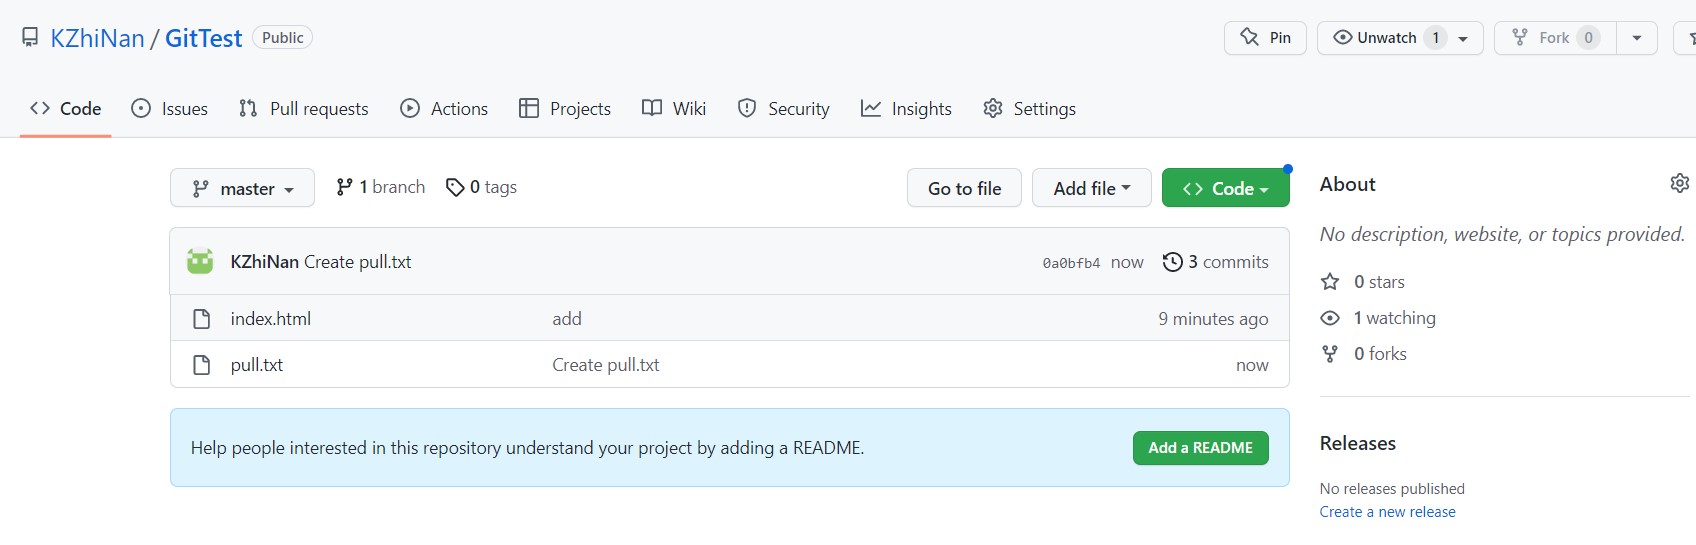The image size is (1696, 545).
Task: View the Insights tab
Action: [x=906, y=109]
